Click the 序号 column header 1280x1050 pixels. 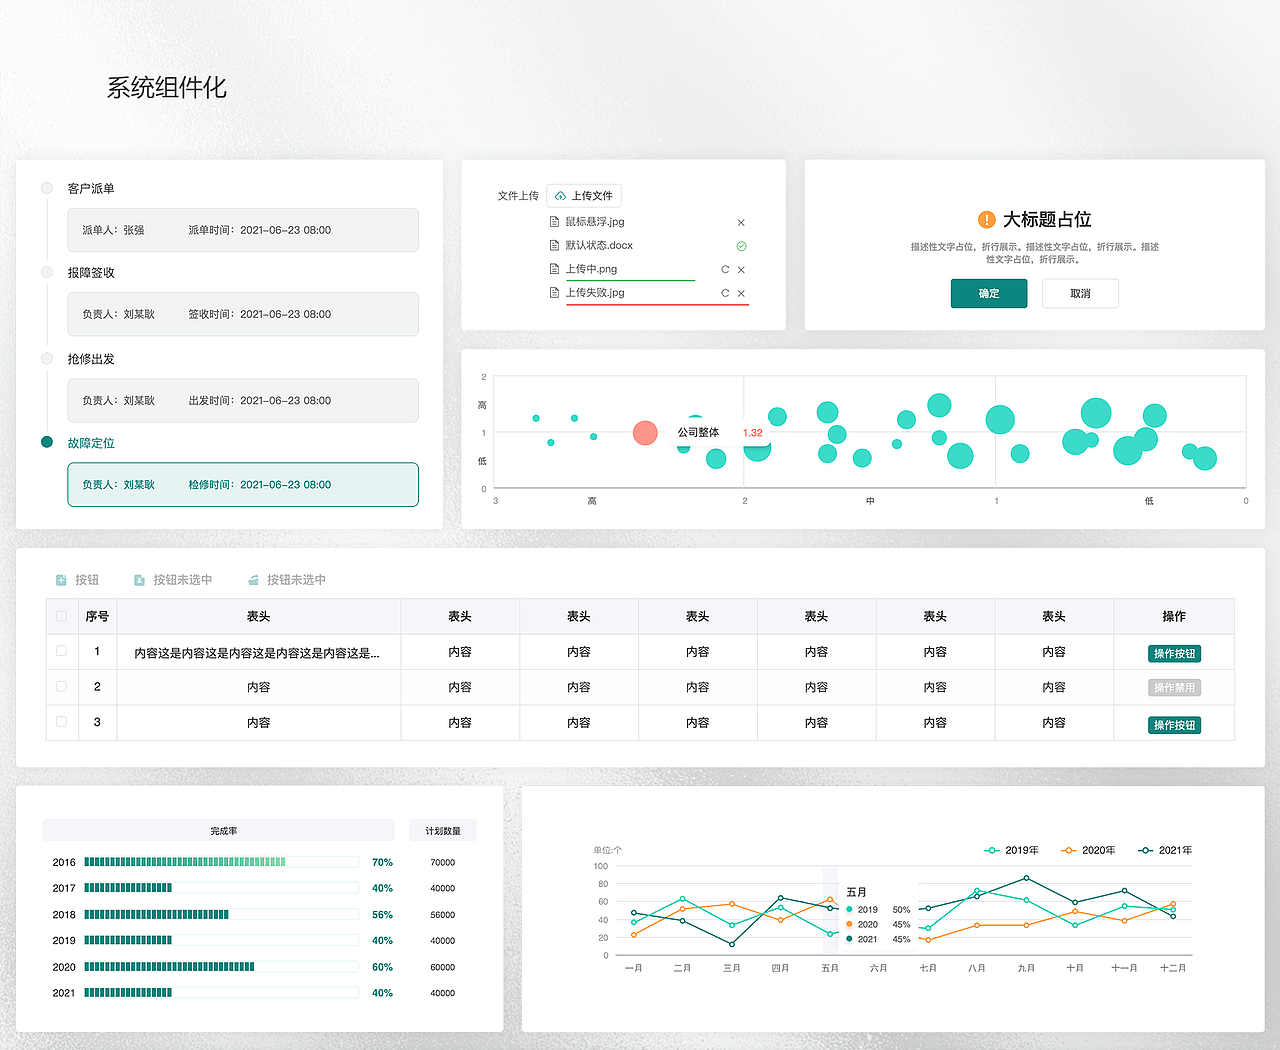pos(97,617)
